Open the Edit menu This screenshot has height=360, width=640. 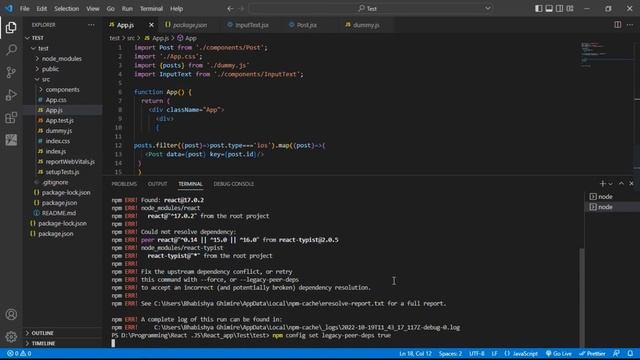tap(42, 8)
